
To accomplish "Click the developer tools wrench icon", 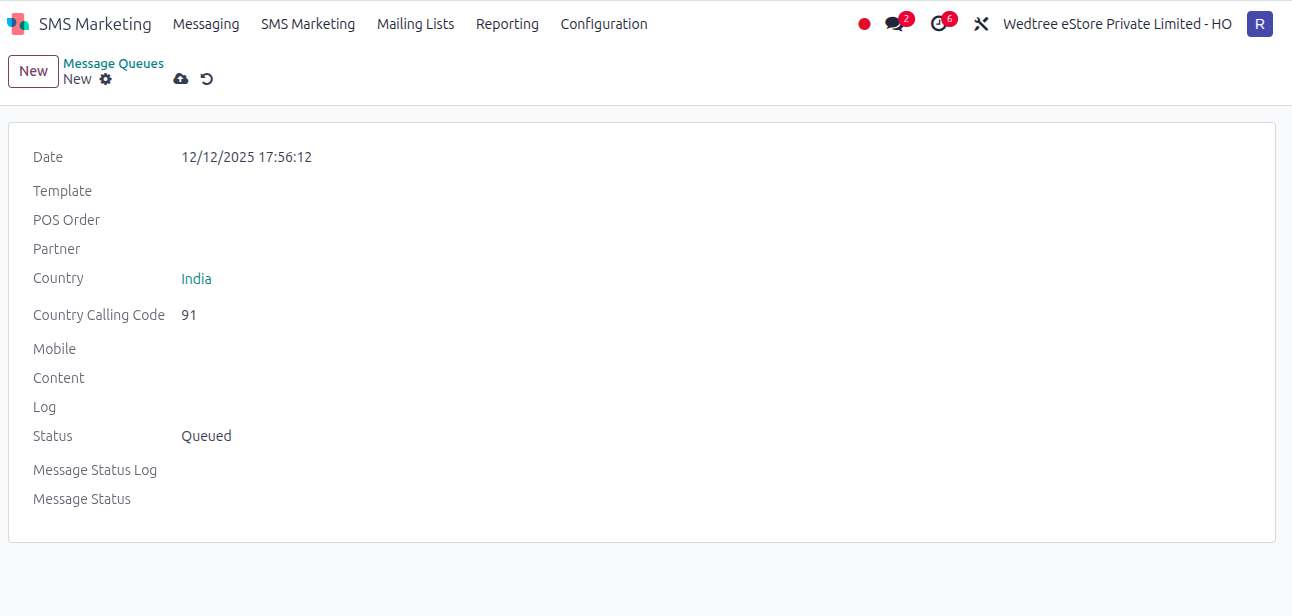I will click(981, 23).
